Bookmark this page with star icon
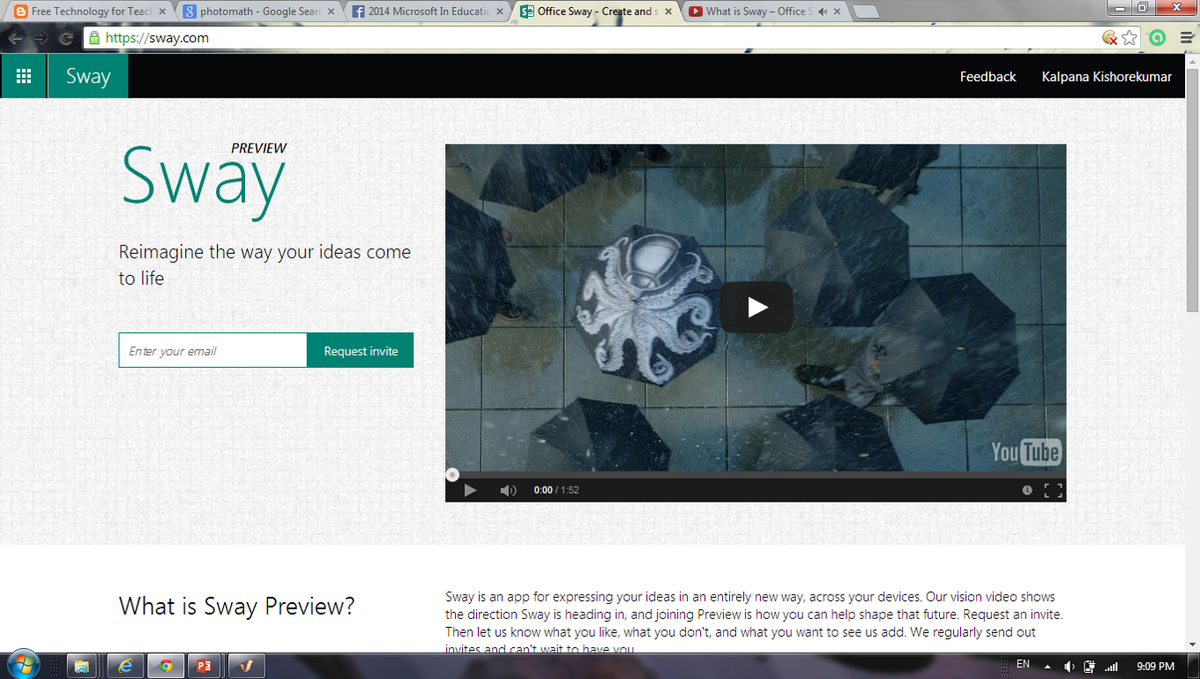Viewport: 1200px width, 679px height. 1130,38
